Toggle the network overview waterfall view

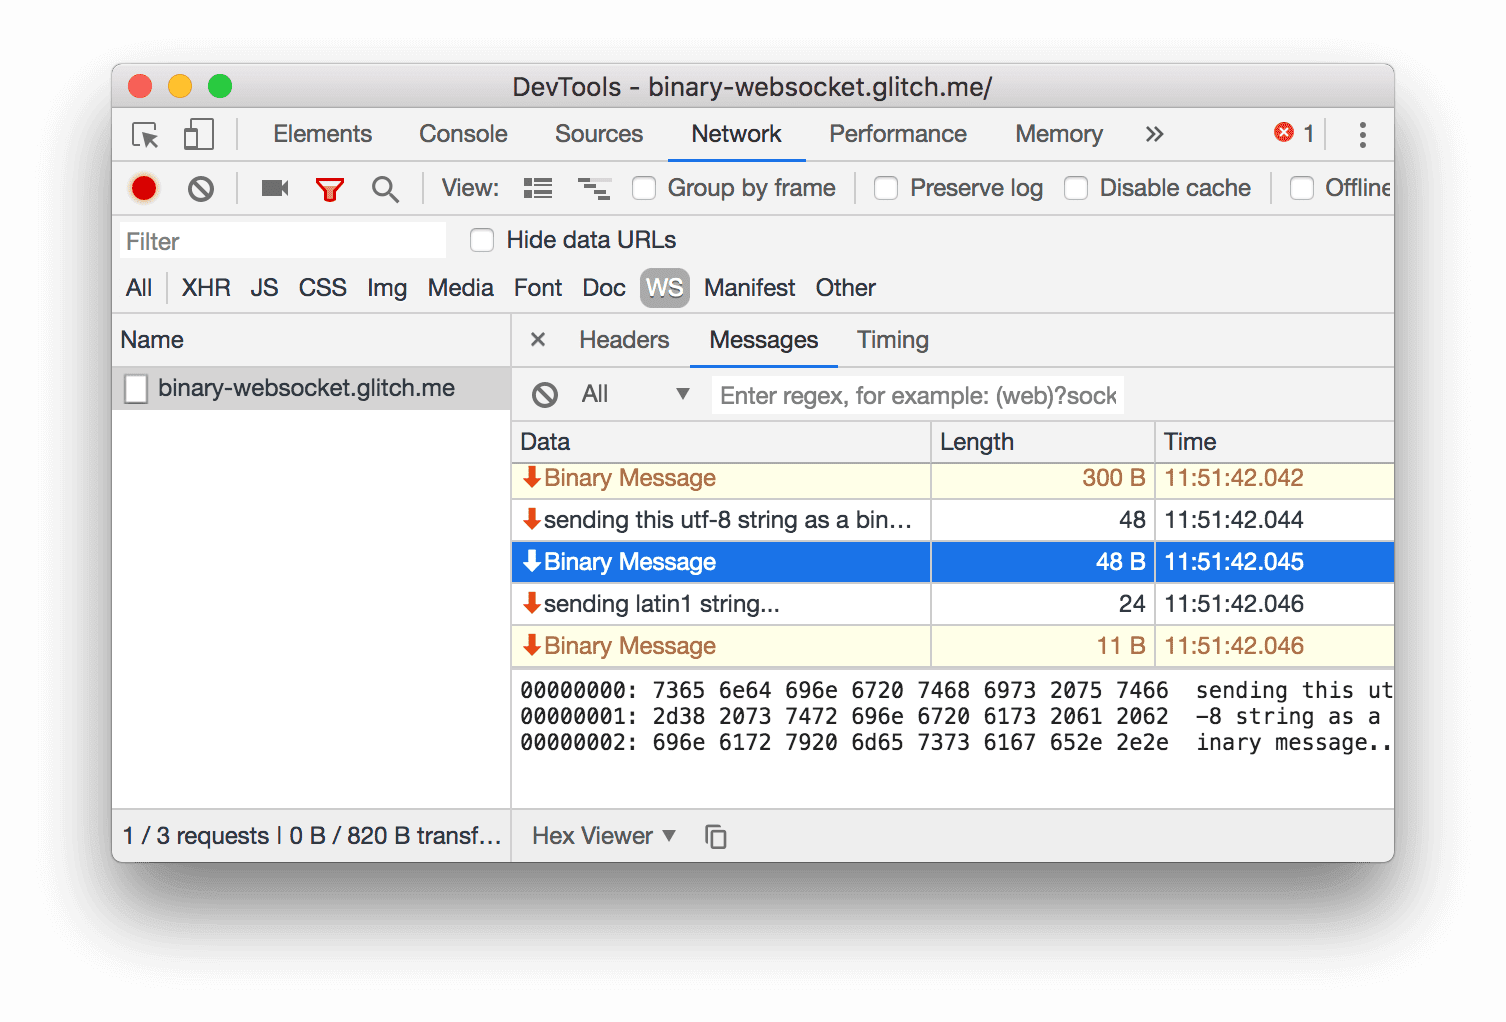tap(594, 187)
